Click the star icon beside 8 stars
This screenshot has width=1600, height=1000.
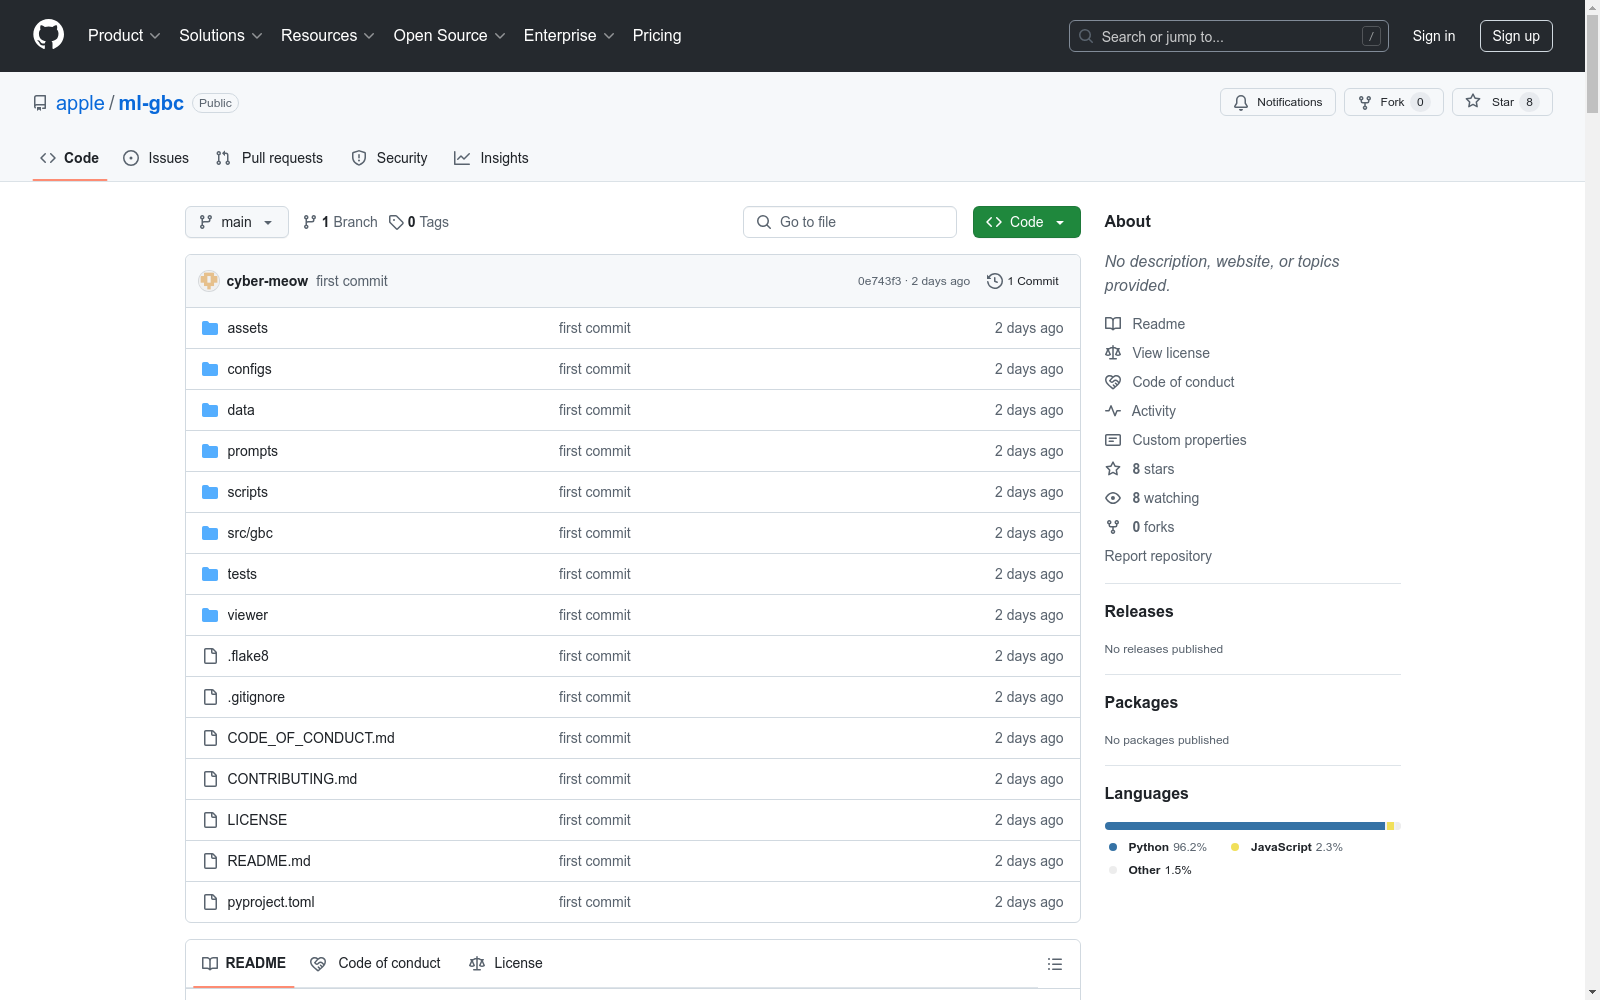[x=1113, y=469]
